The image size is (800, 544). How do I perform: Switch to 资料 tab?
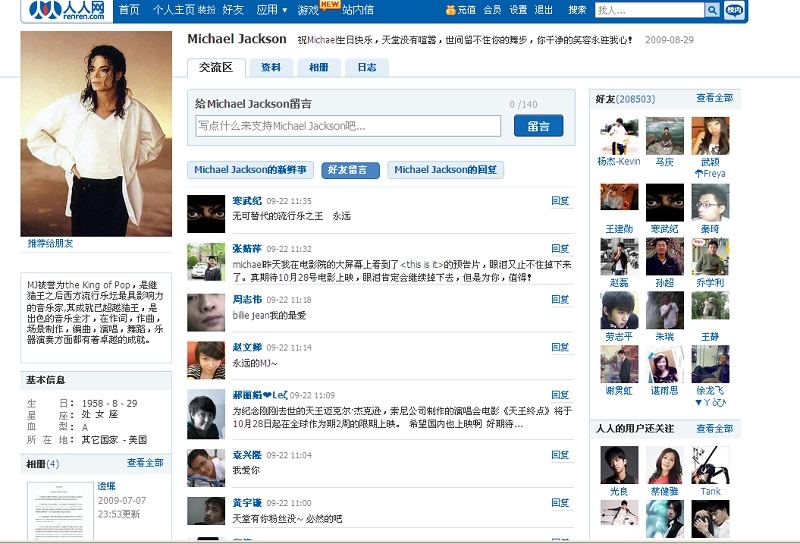coord(271,67)
